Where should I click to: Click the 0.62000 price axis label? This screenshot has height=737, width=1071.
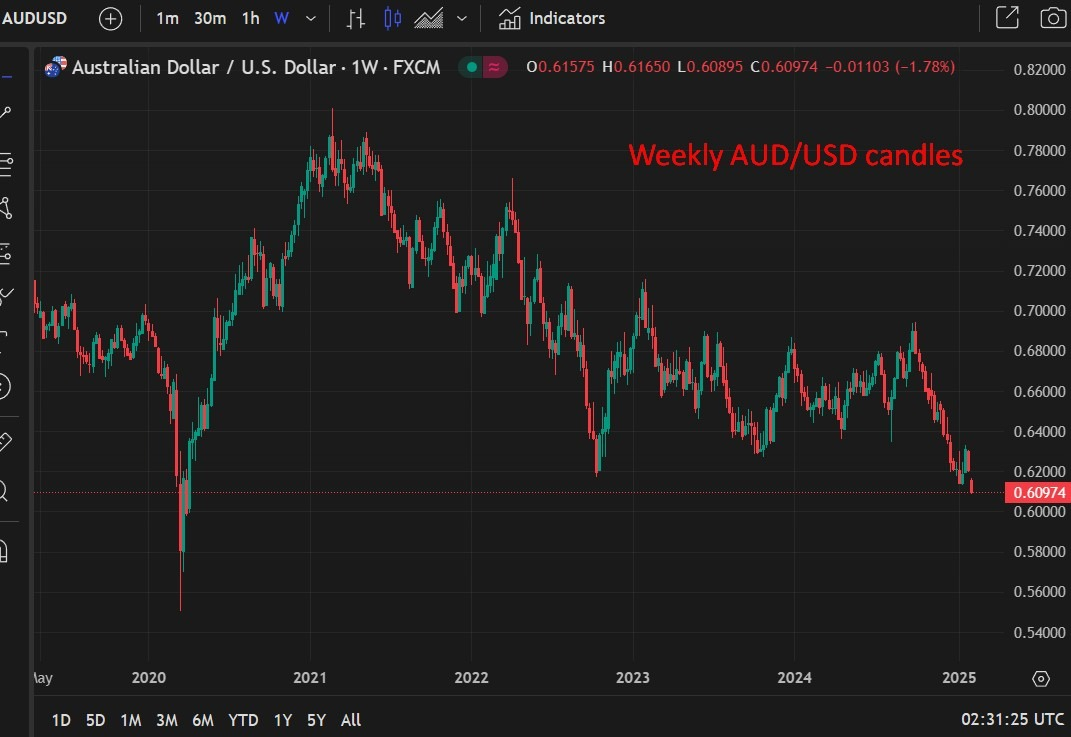[1039, 471]
